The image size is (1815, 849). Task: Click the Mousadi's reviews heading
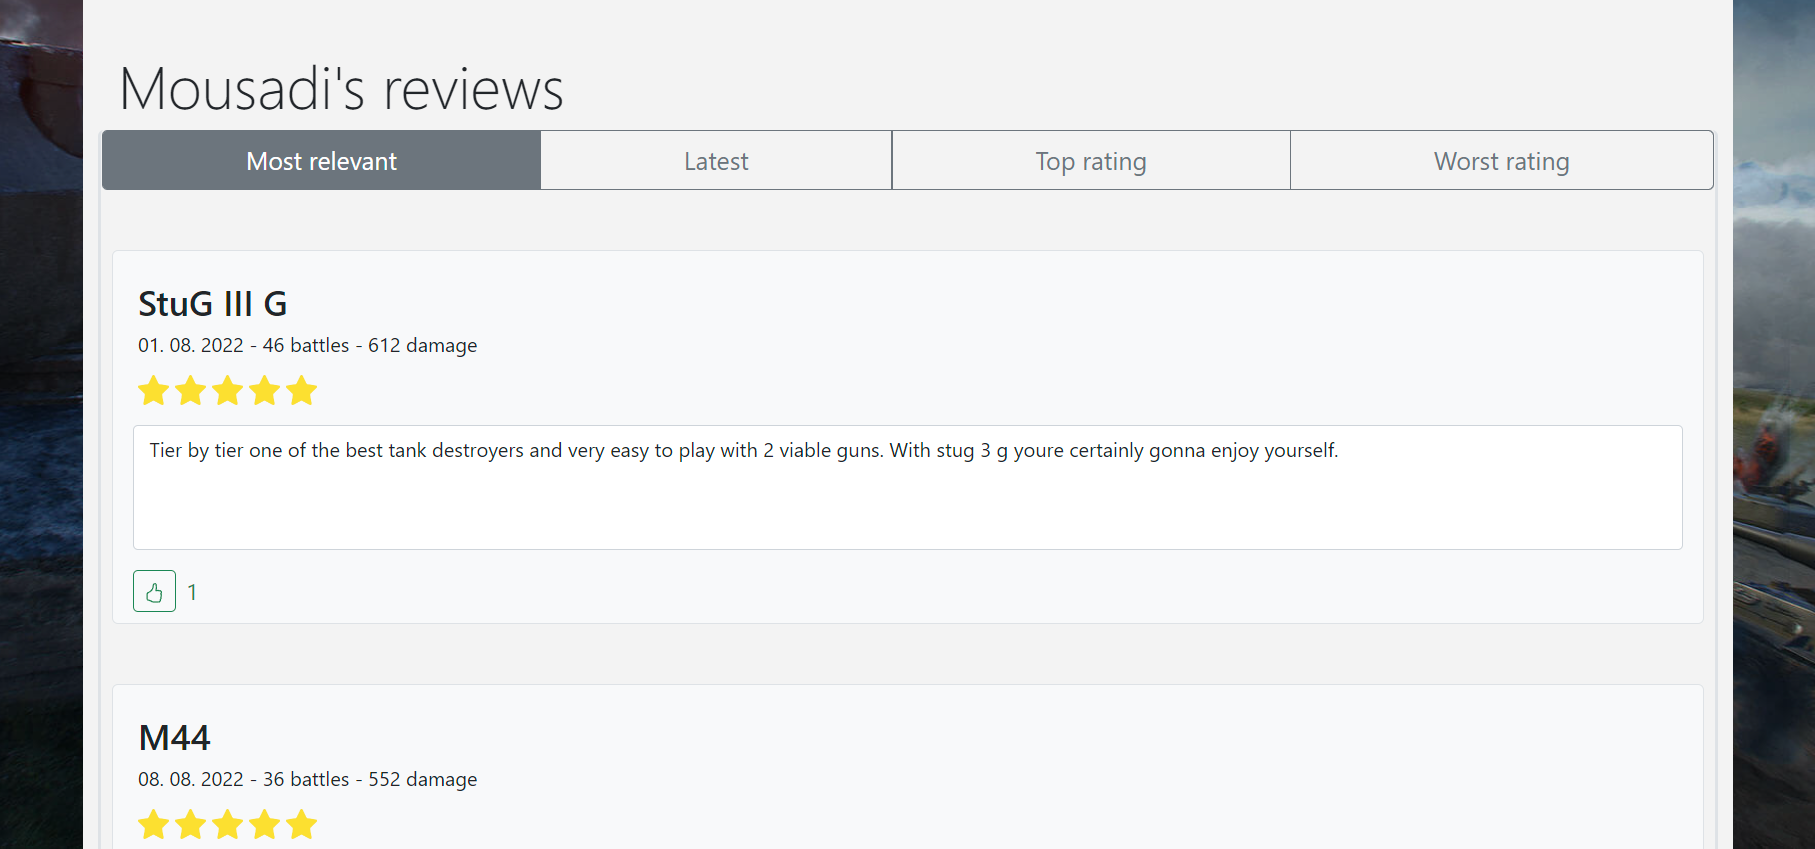(x=341, y=89)
